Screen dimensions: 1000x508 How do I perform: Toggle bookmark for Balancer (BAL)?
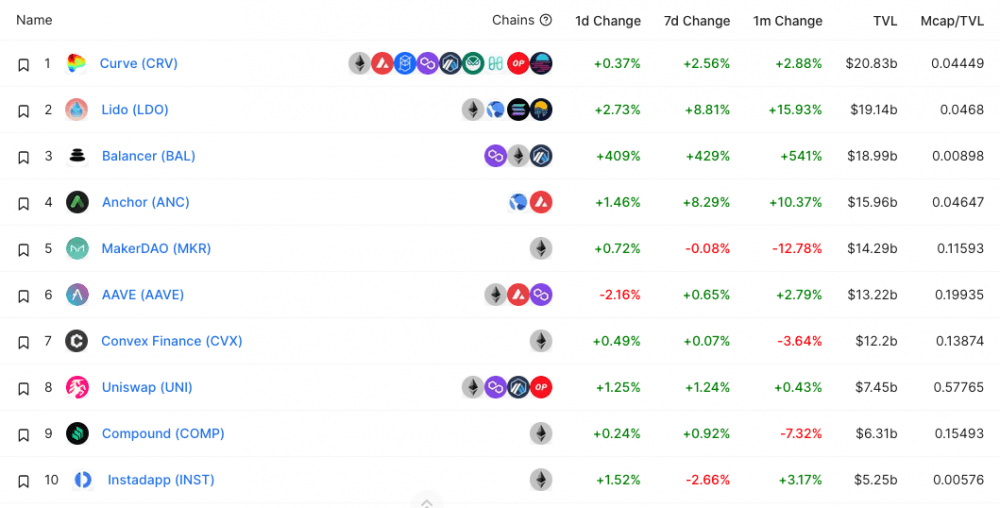tap(24, 157)
